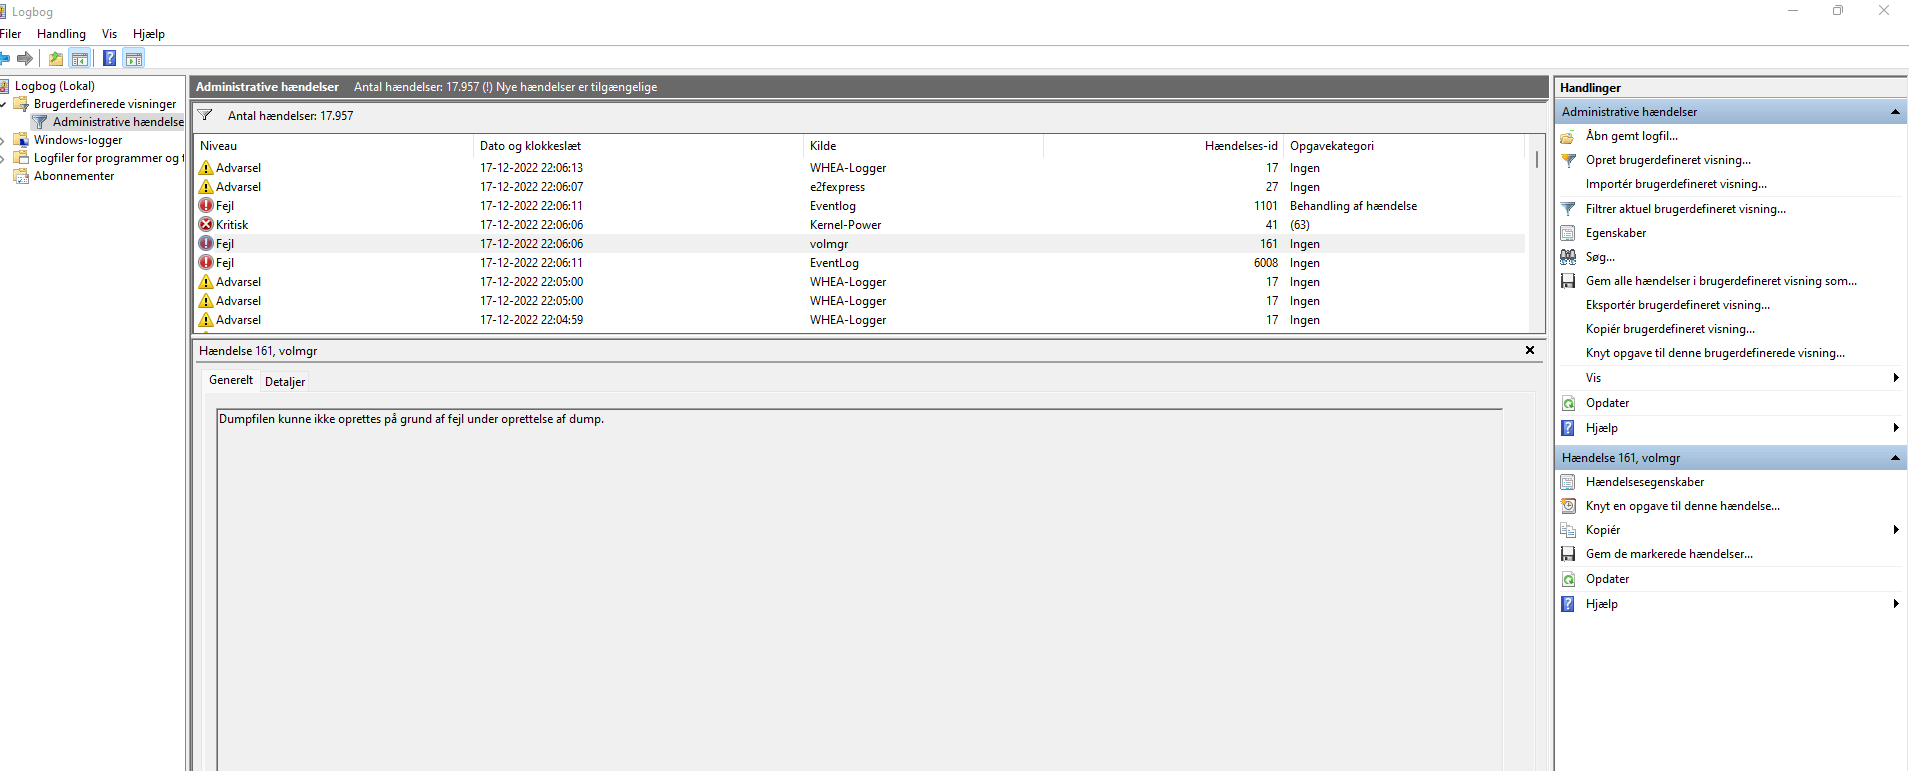Switch to the Detaljer tab
This screenshot has height=771, width=1909.
285,382
